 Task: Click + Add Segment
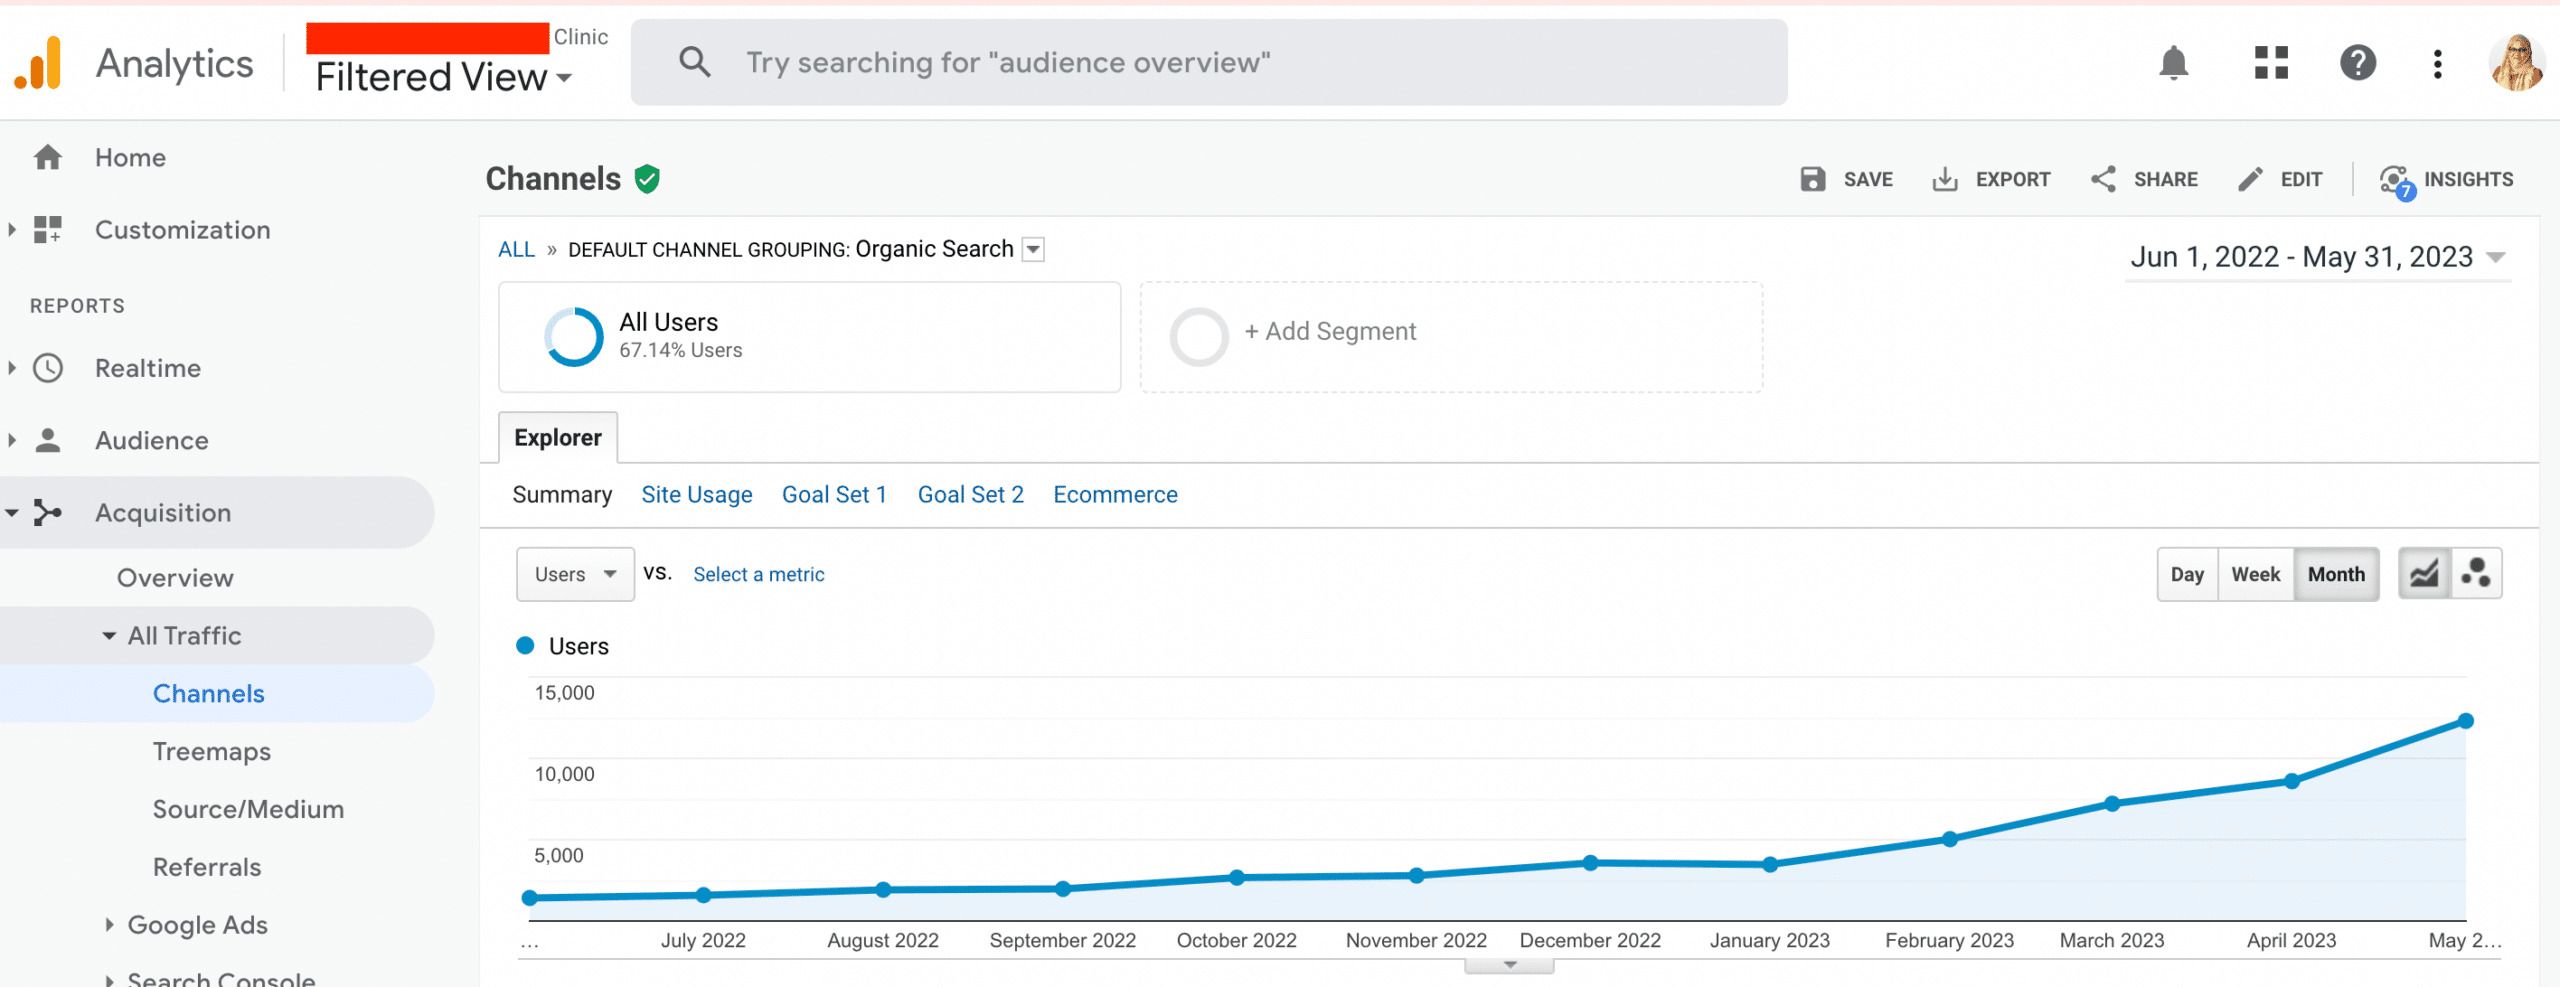(1330, 331)
